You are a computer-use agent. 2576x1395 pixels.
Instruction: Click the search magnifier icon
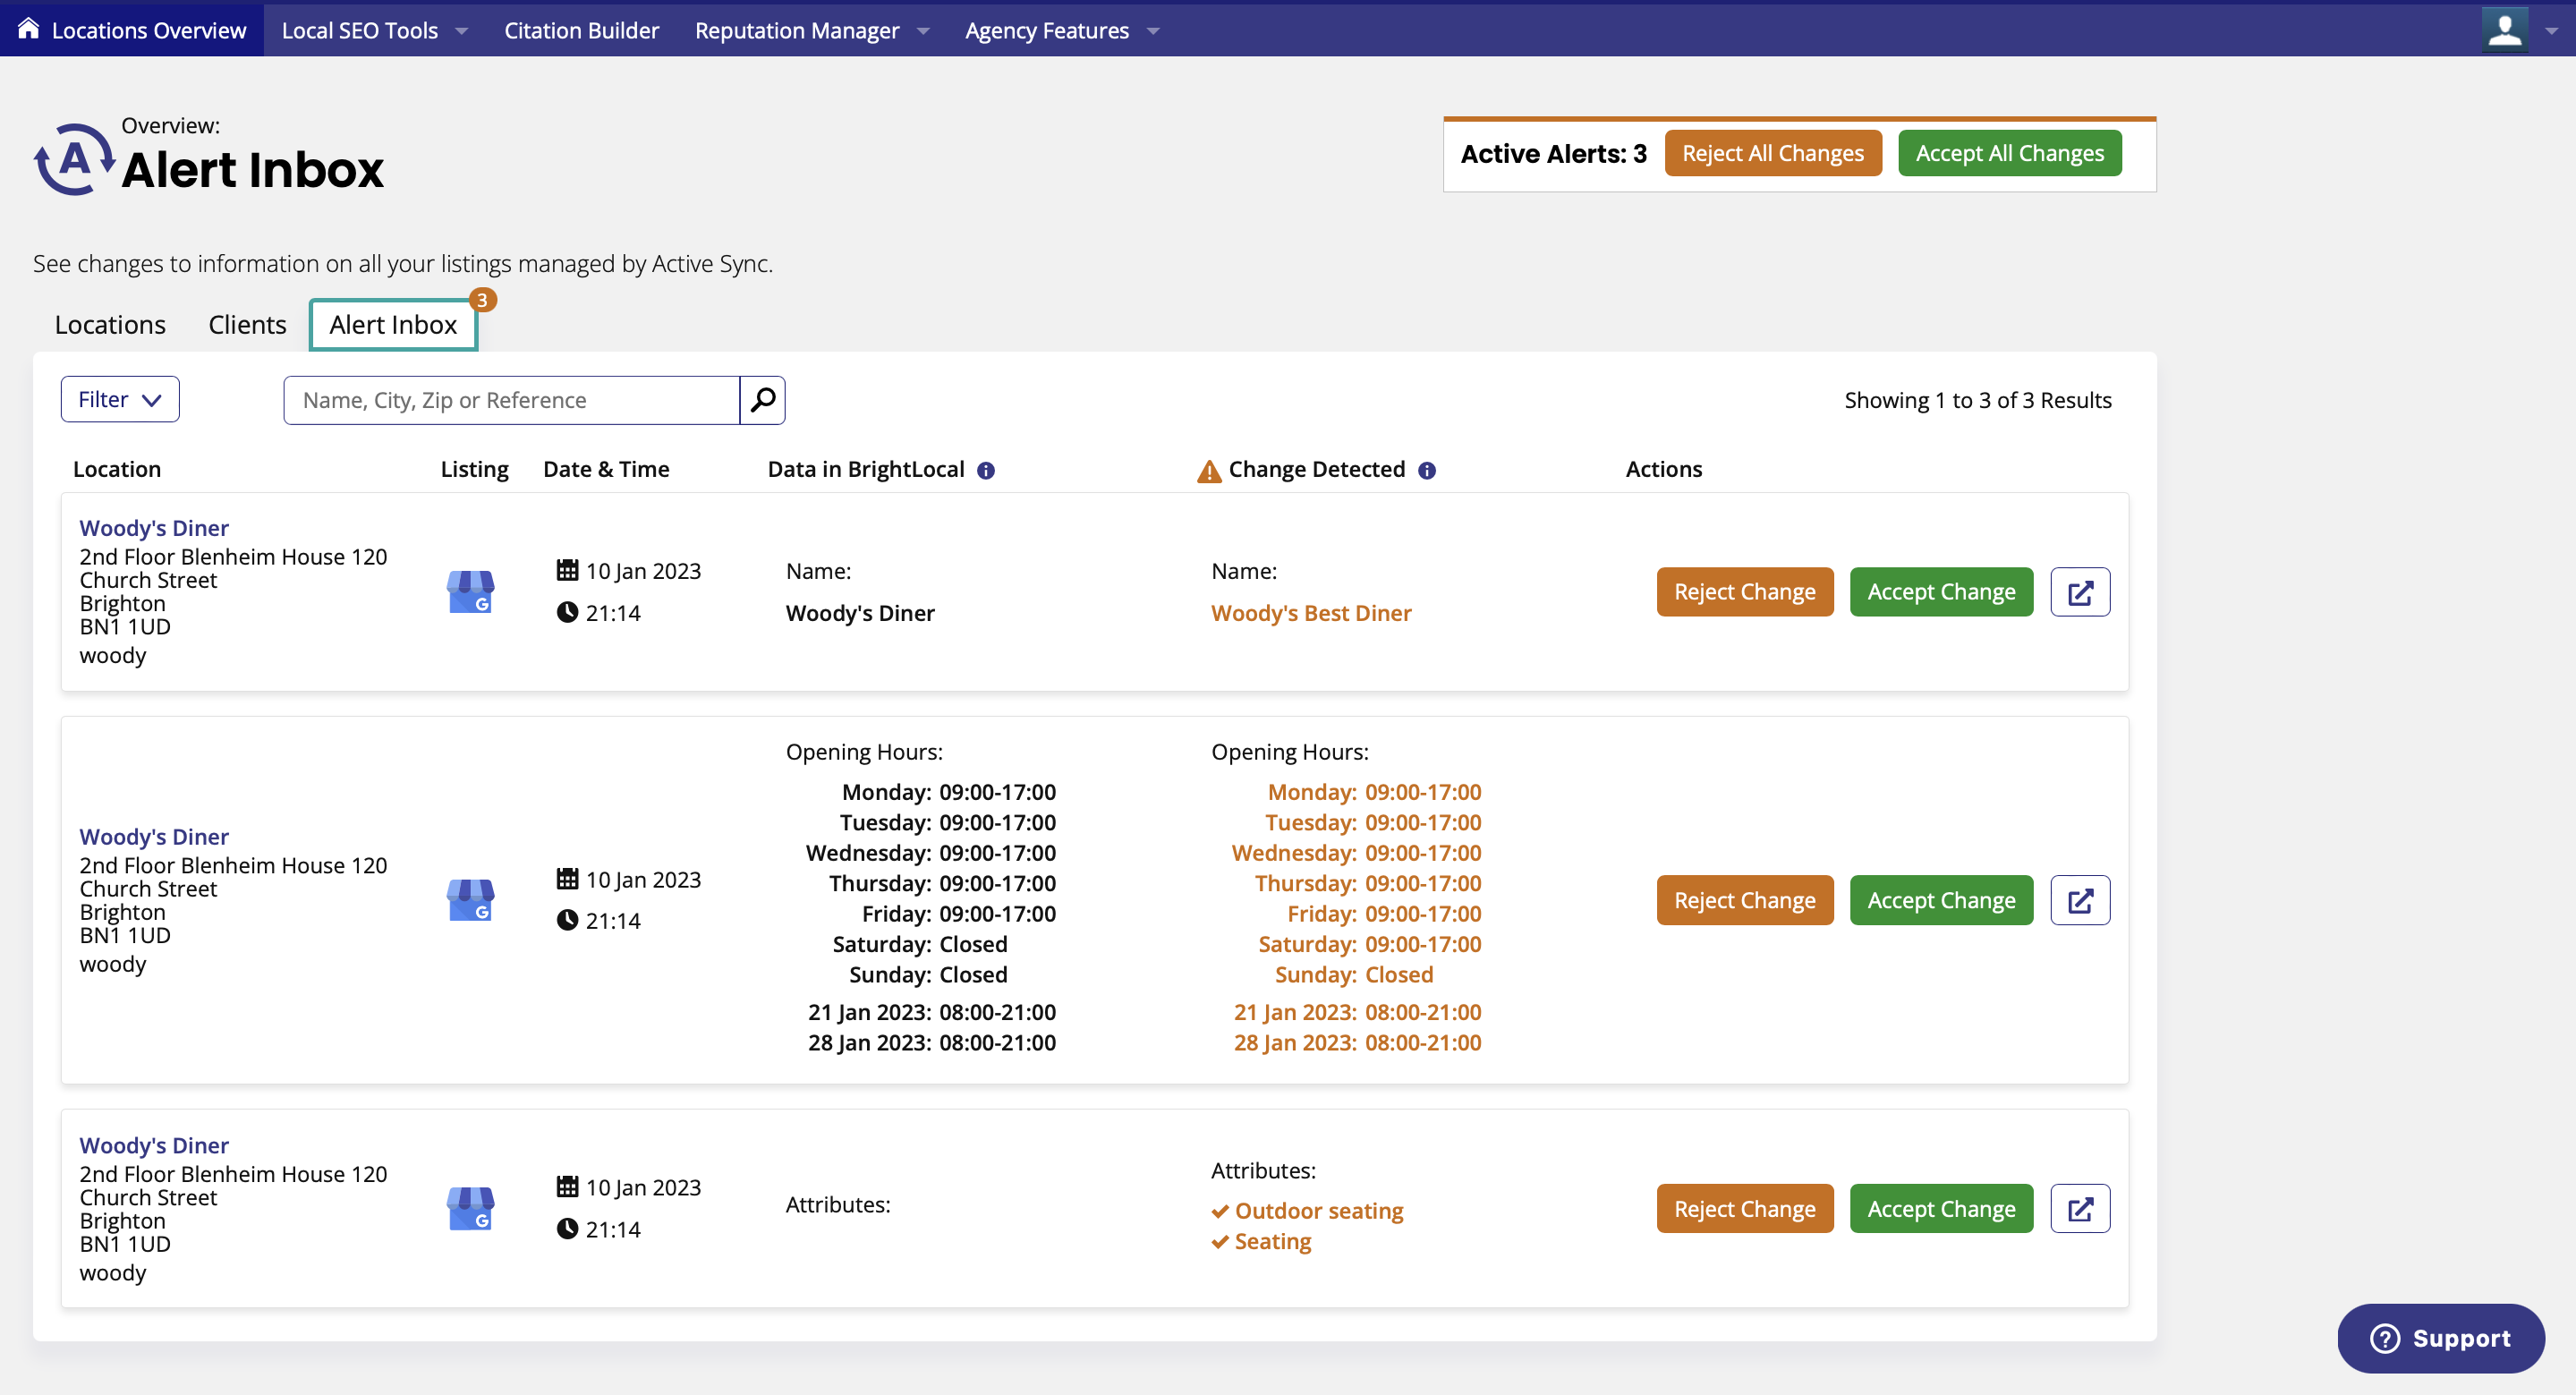point(762,400)
